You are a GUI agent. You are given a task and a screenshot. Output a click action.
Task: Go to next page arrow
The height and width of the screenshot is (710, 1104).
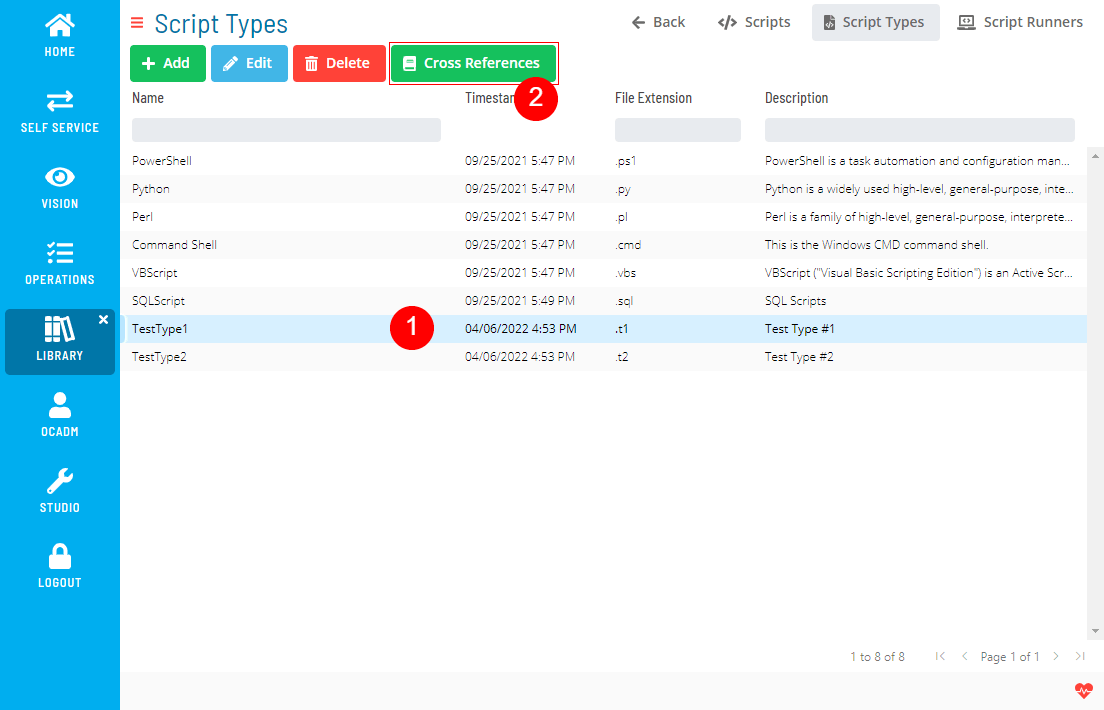(x=1056, y=656)
